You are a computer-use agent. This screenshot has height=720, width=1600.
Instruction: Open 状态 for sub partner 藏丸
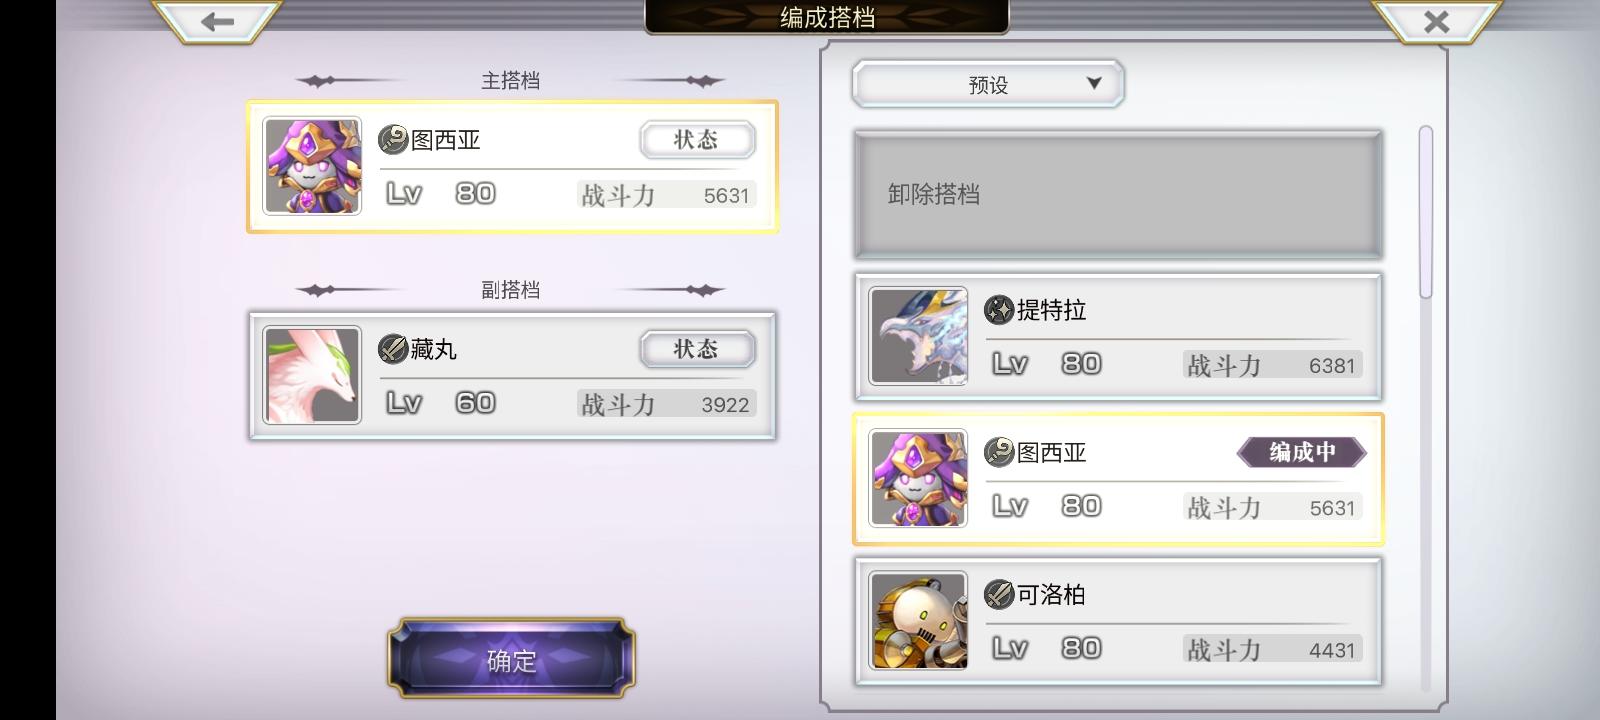(697, 349)
